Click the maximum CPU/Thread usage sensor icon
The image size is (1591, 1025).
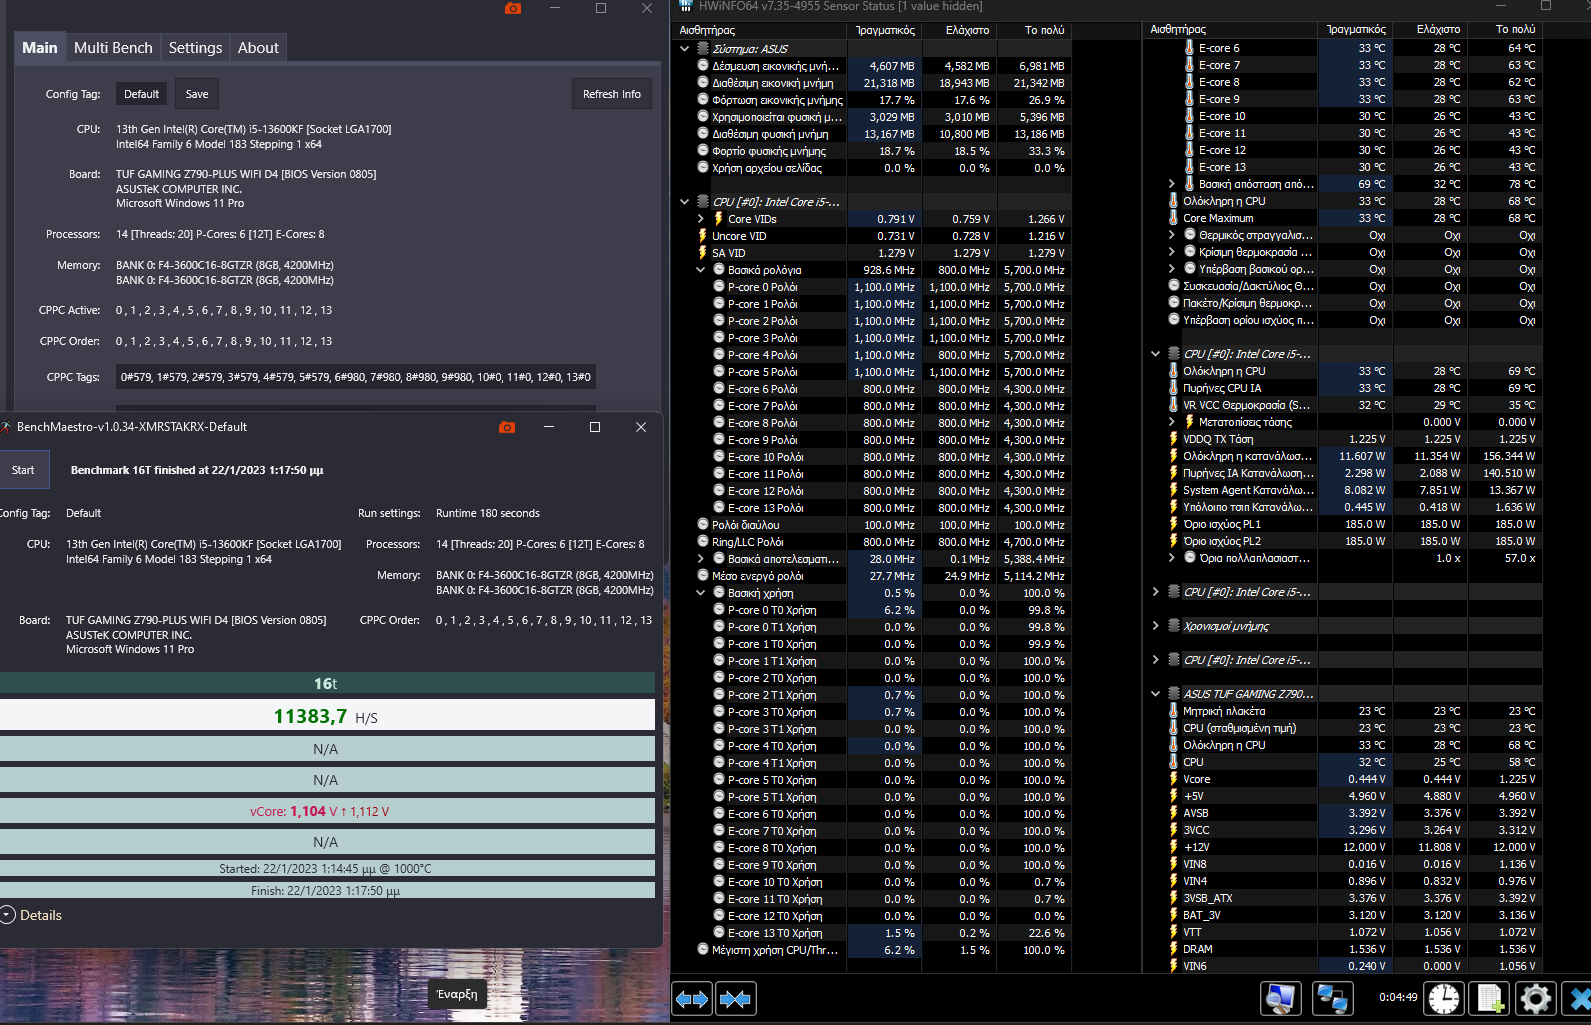tap(703, 950)
